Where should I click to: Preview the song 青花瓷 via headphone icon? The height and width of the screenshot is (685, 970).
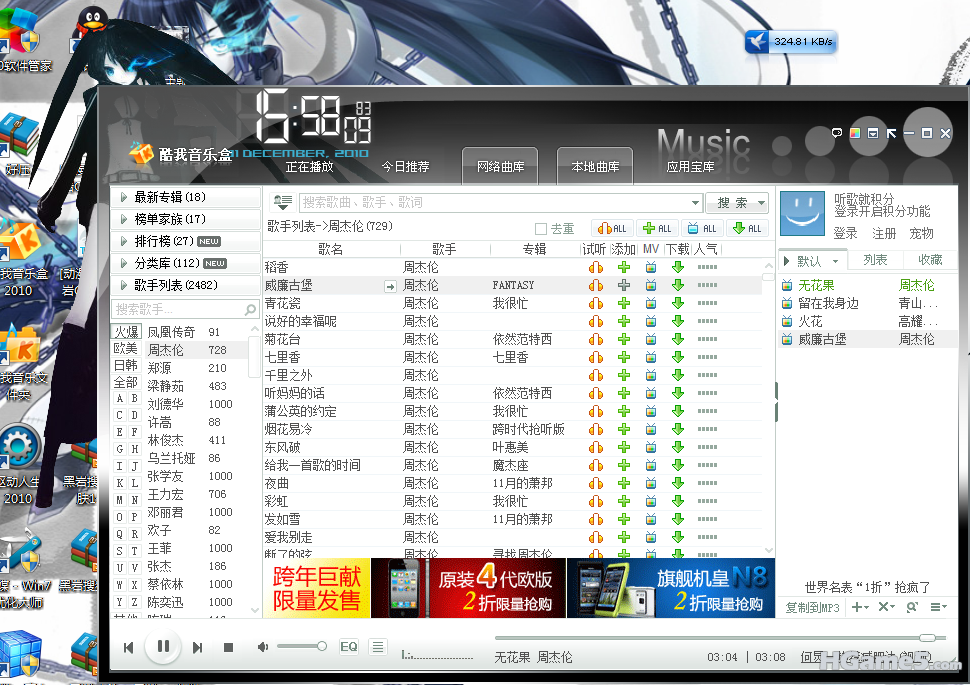point(596,303)
